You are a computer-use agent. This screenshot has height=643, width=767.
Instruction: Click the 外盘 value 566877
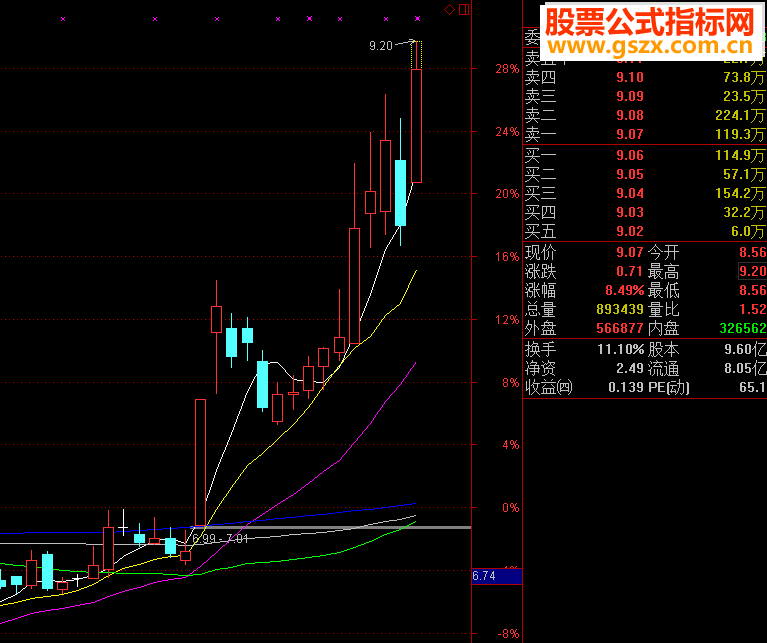click(x=620, y=328)
